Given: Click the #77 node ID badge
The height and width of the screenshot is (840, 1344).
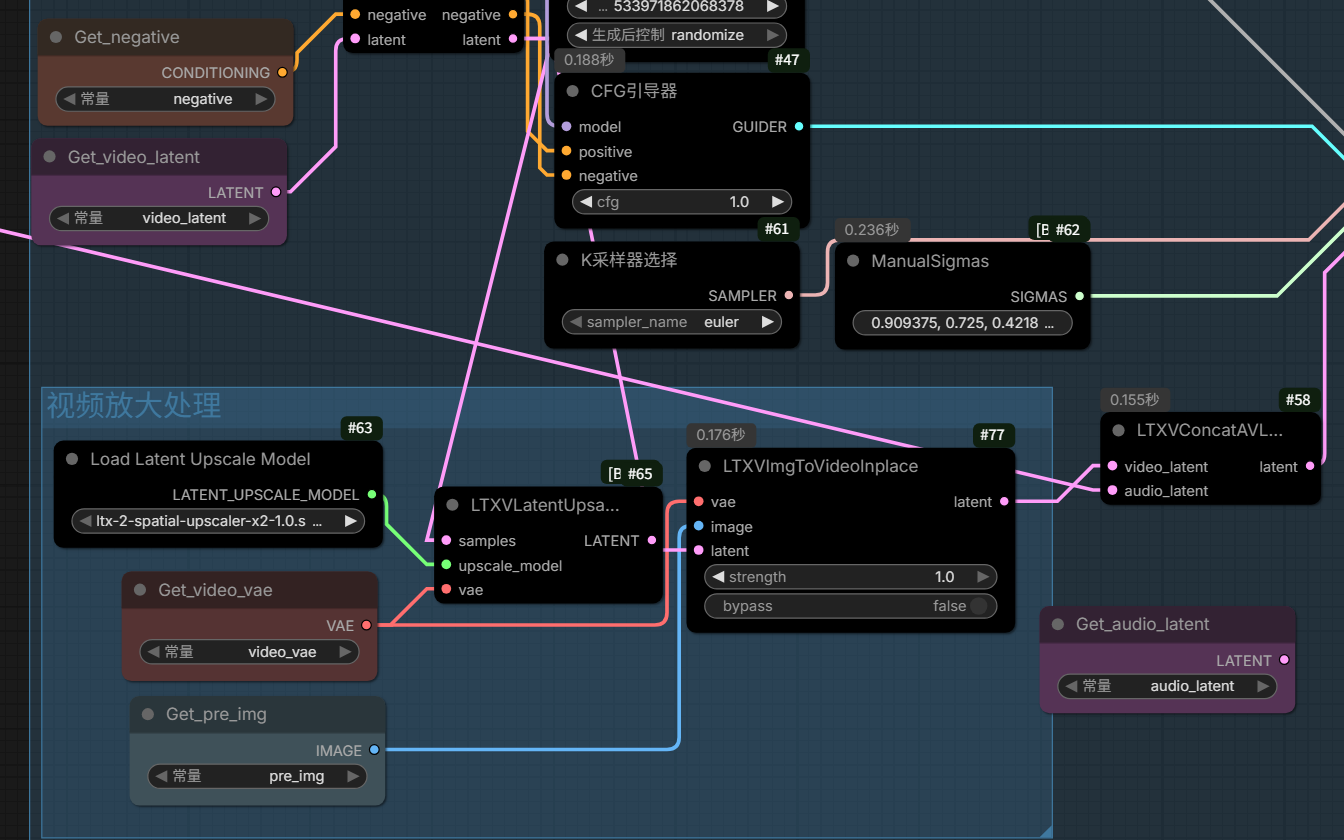Looking at the screenshot, I should tap(992, 435).
